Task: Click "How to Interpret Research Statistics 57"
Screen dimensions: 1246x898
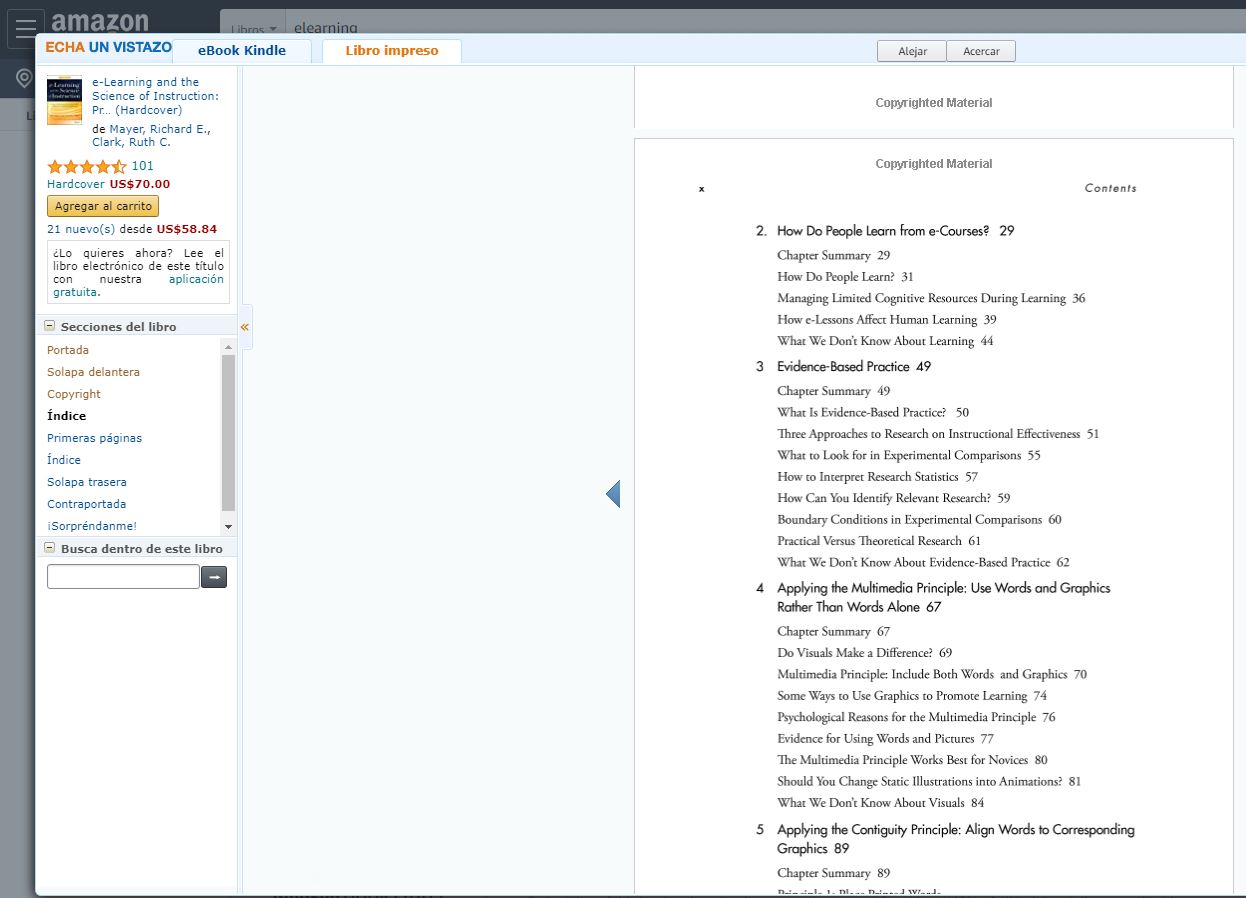Action: 877,477
